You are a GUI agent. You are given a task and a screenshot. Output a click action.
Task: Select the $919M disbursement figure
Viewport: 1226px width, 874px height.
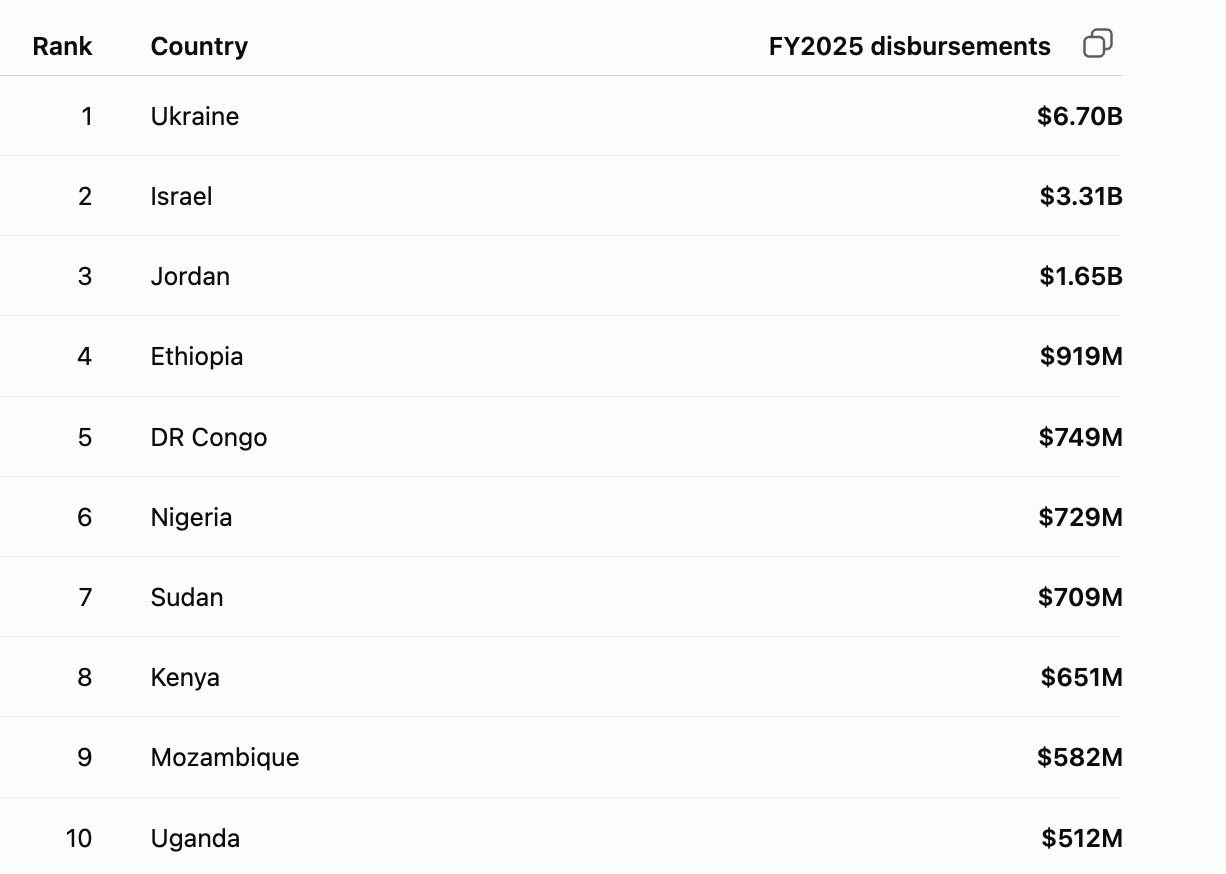point(1081,356)
